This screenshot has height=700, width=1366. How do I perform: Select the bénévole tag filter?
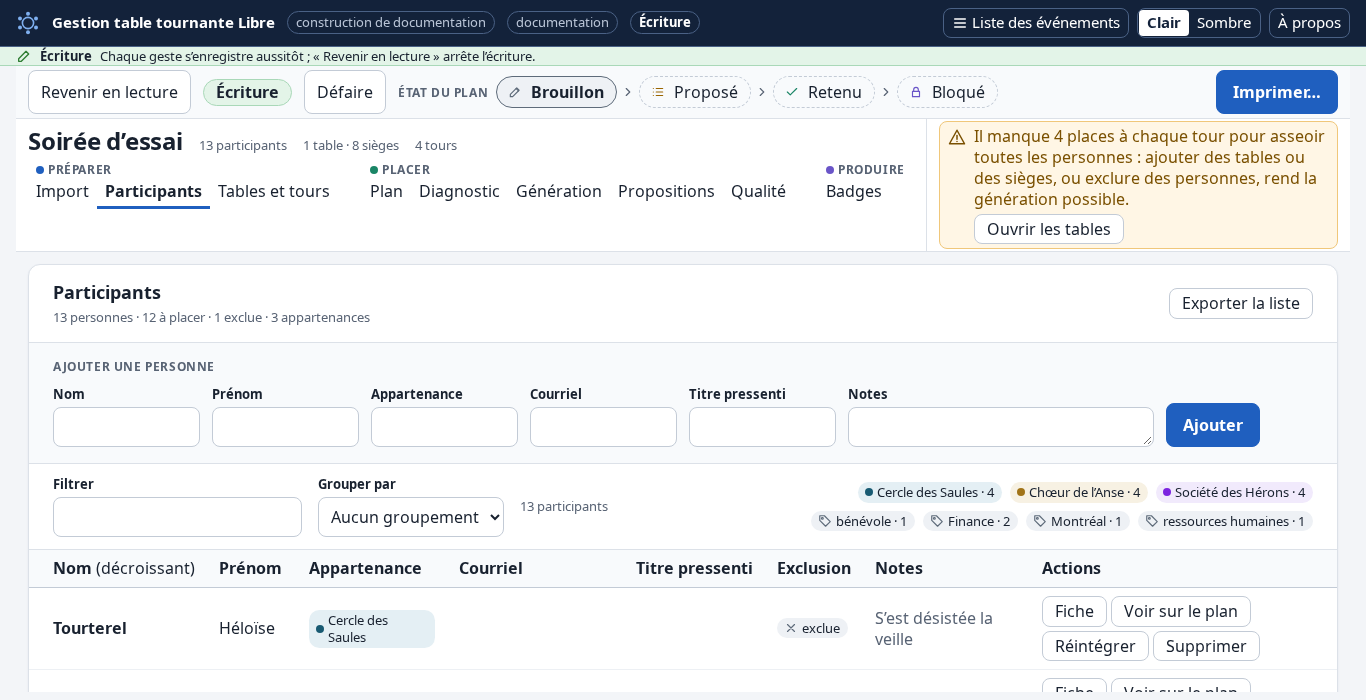click(x=863, y=521)
